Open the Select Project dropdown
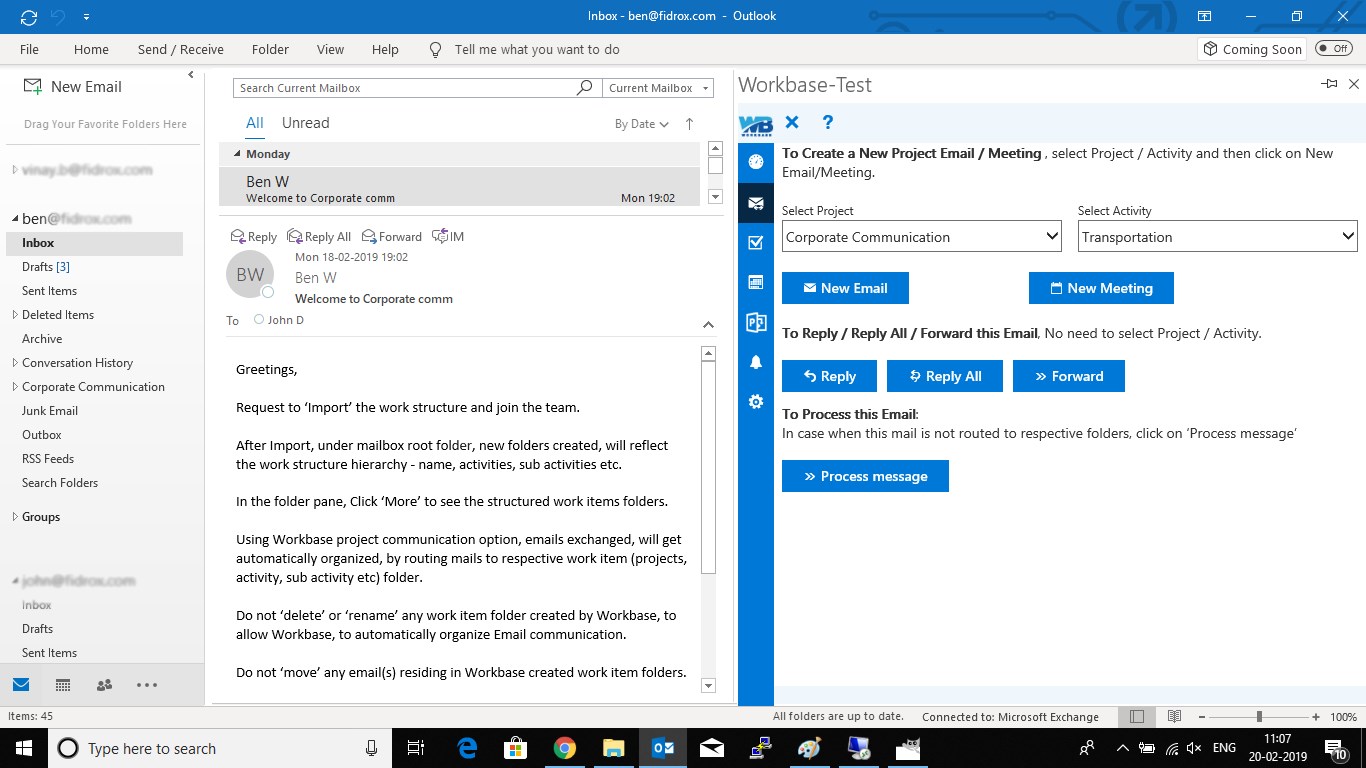Viewport: 1366px width, 768px height. (921, 237)
